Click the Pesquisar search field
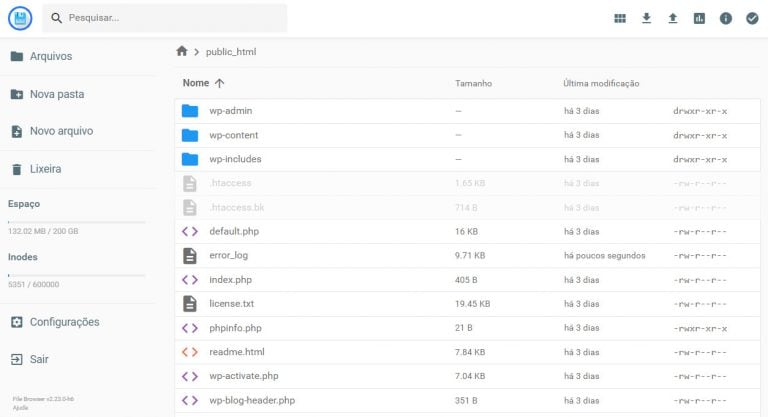 170,18
